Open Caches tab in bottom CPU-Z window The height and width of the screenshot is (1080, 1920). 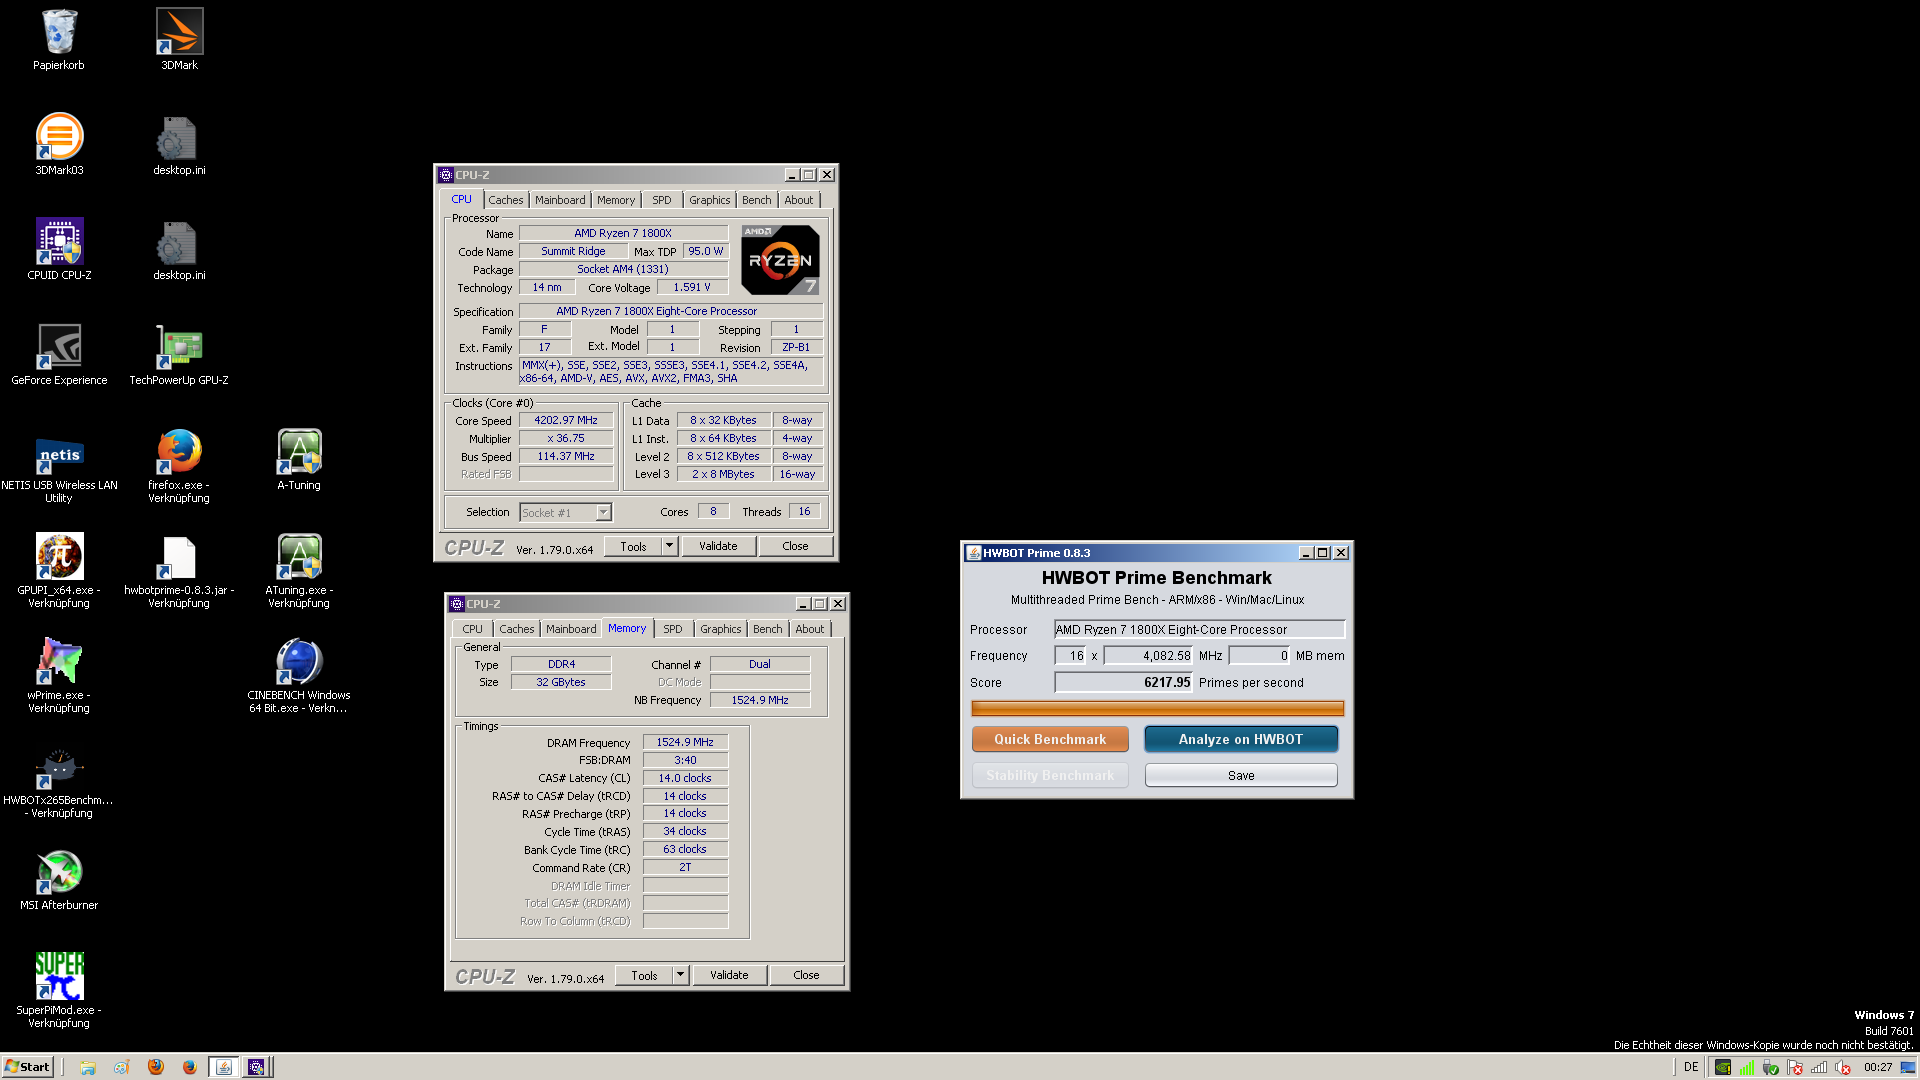516,629
